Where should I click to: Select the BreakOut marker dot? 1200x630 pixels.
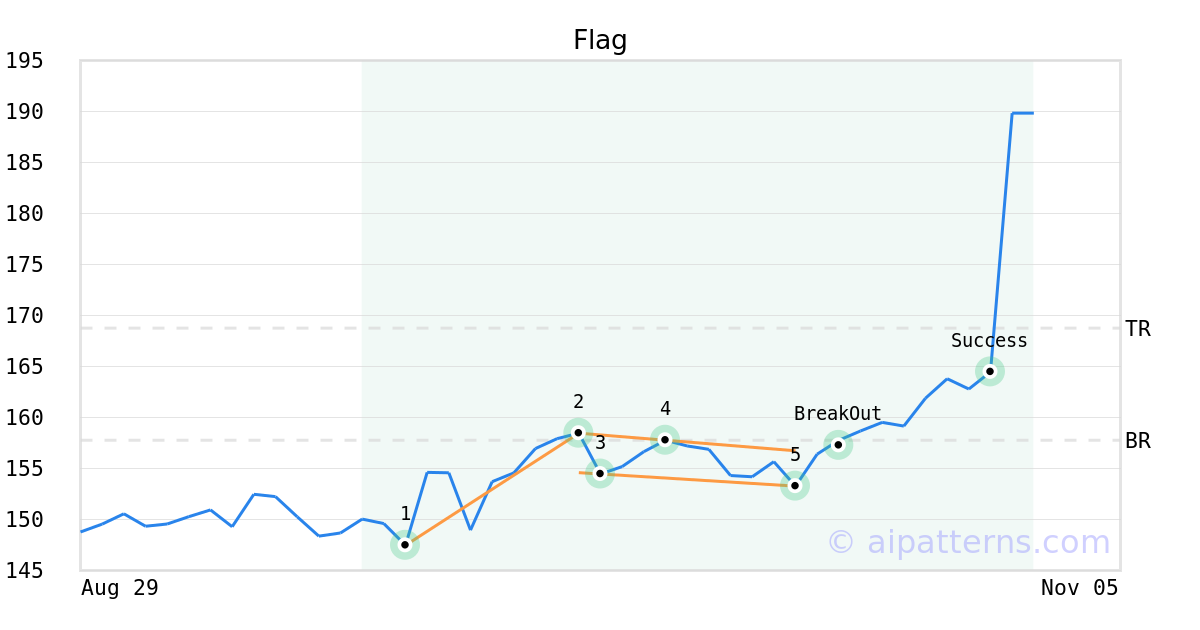click(838, 445)
